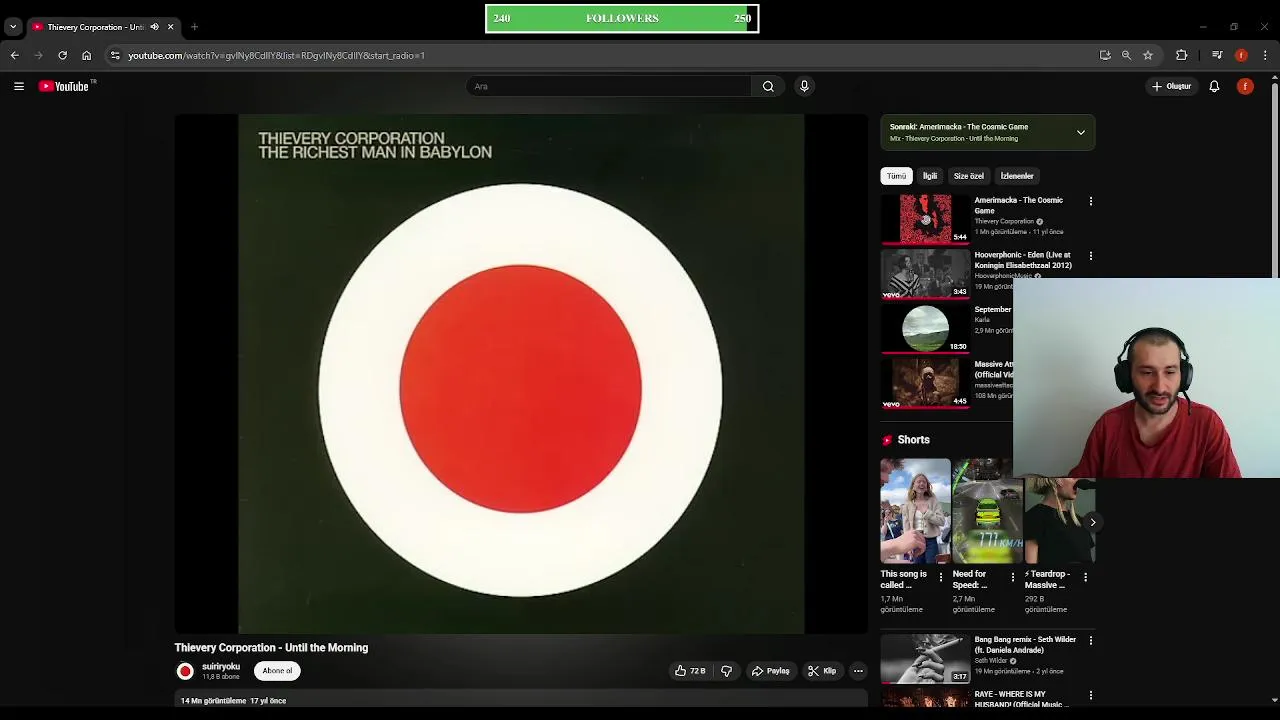
Task: Click the followers goal progress bar
Action: tap(622, 18)
